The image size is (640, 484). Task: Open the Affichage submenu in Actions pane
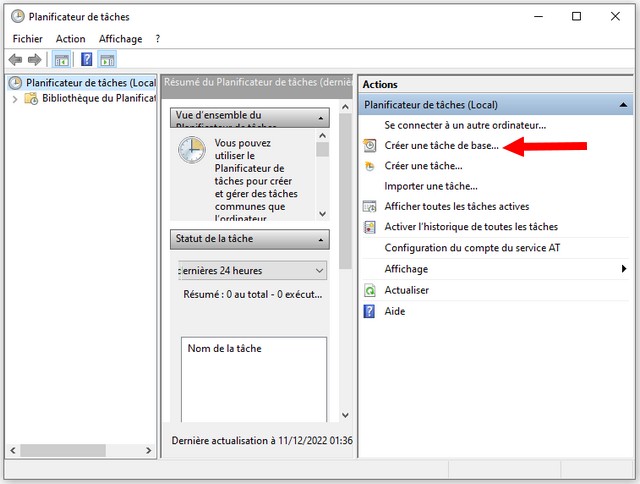tap(624, 269)
